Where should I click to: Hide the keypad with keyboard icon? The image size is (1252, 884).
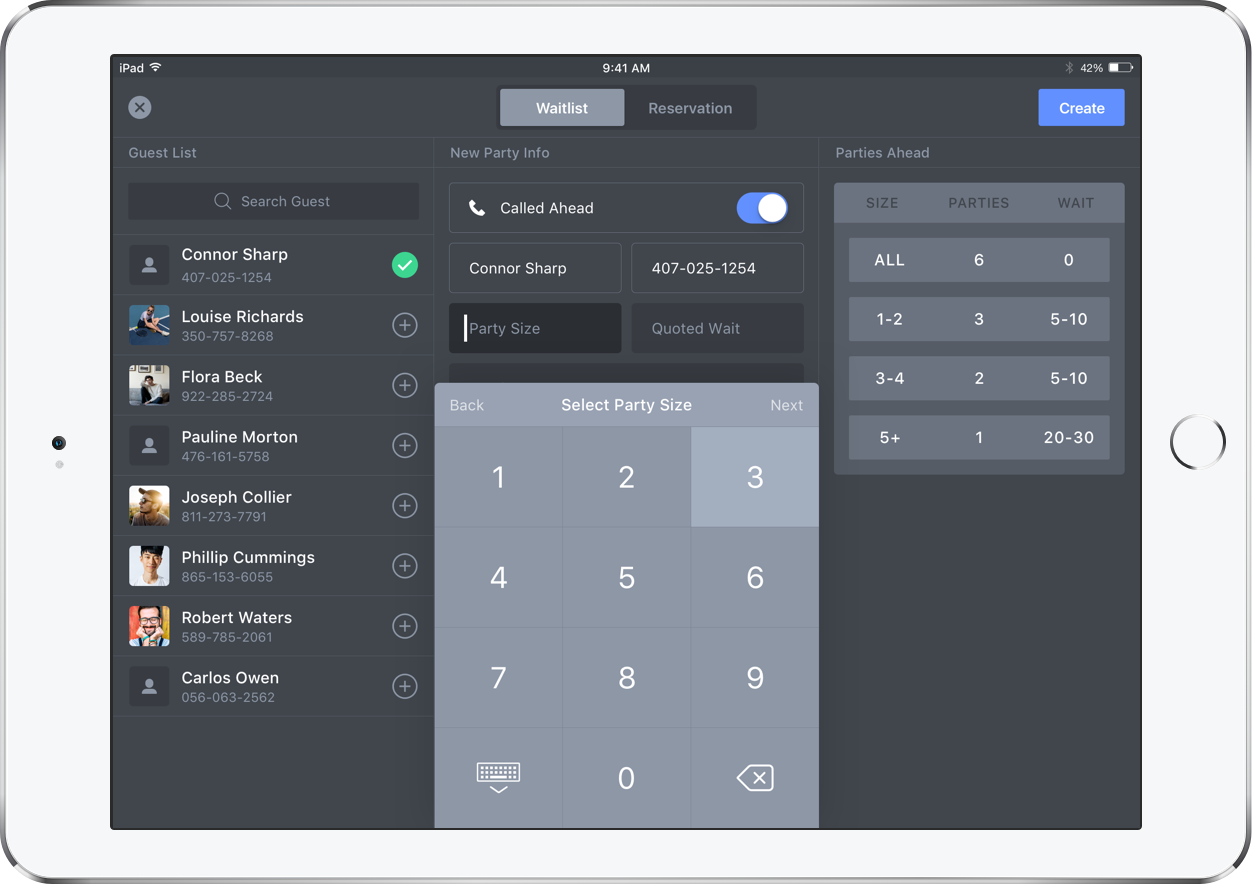(498, 778)
